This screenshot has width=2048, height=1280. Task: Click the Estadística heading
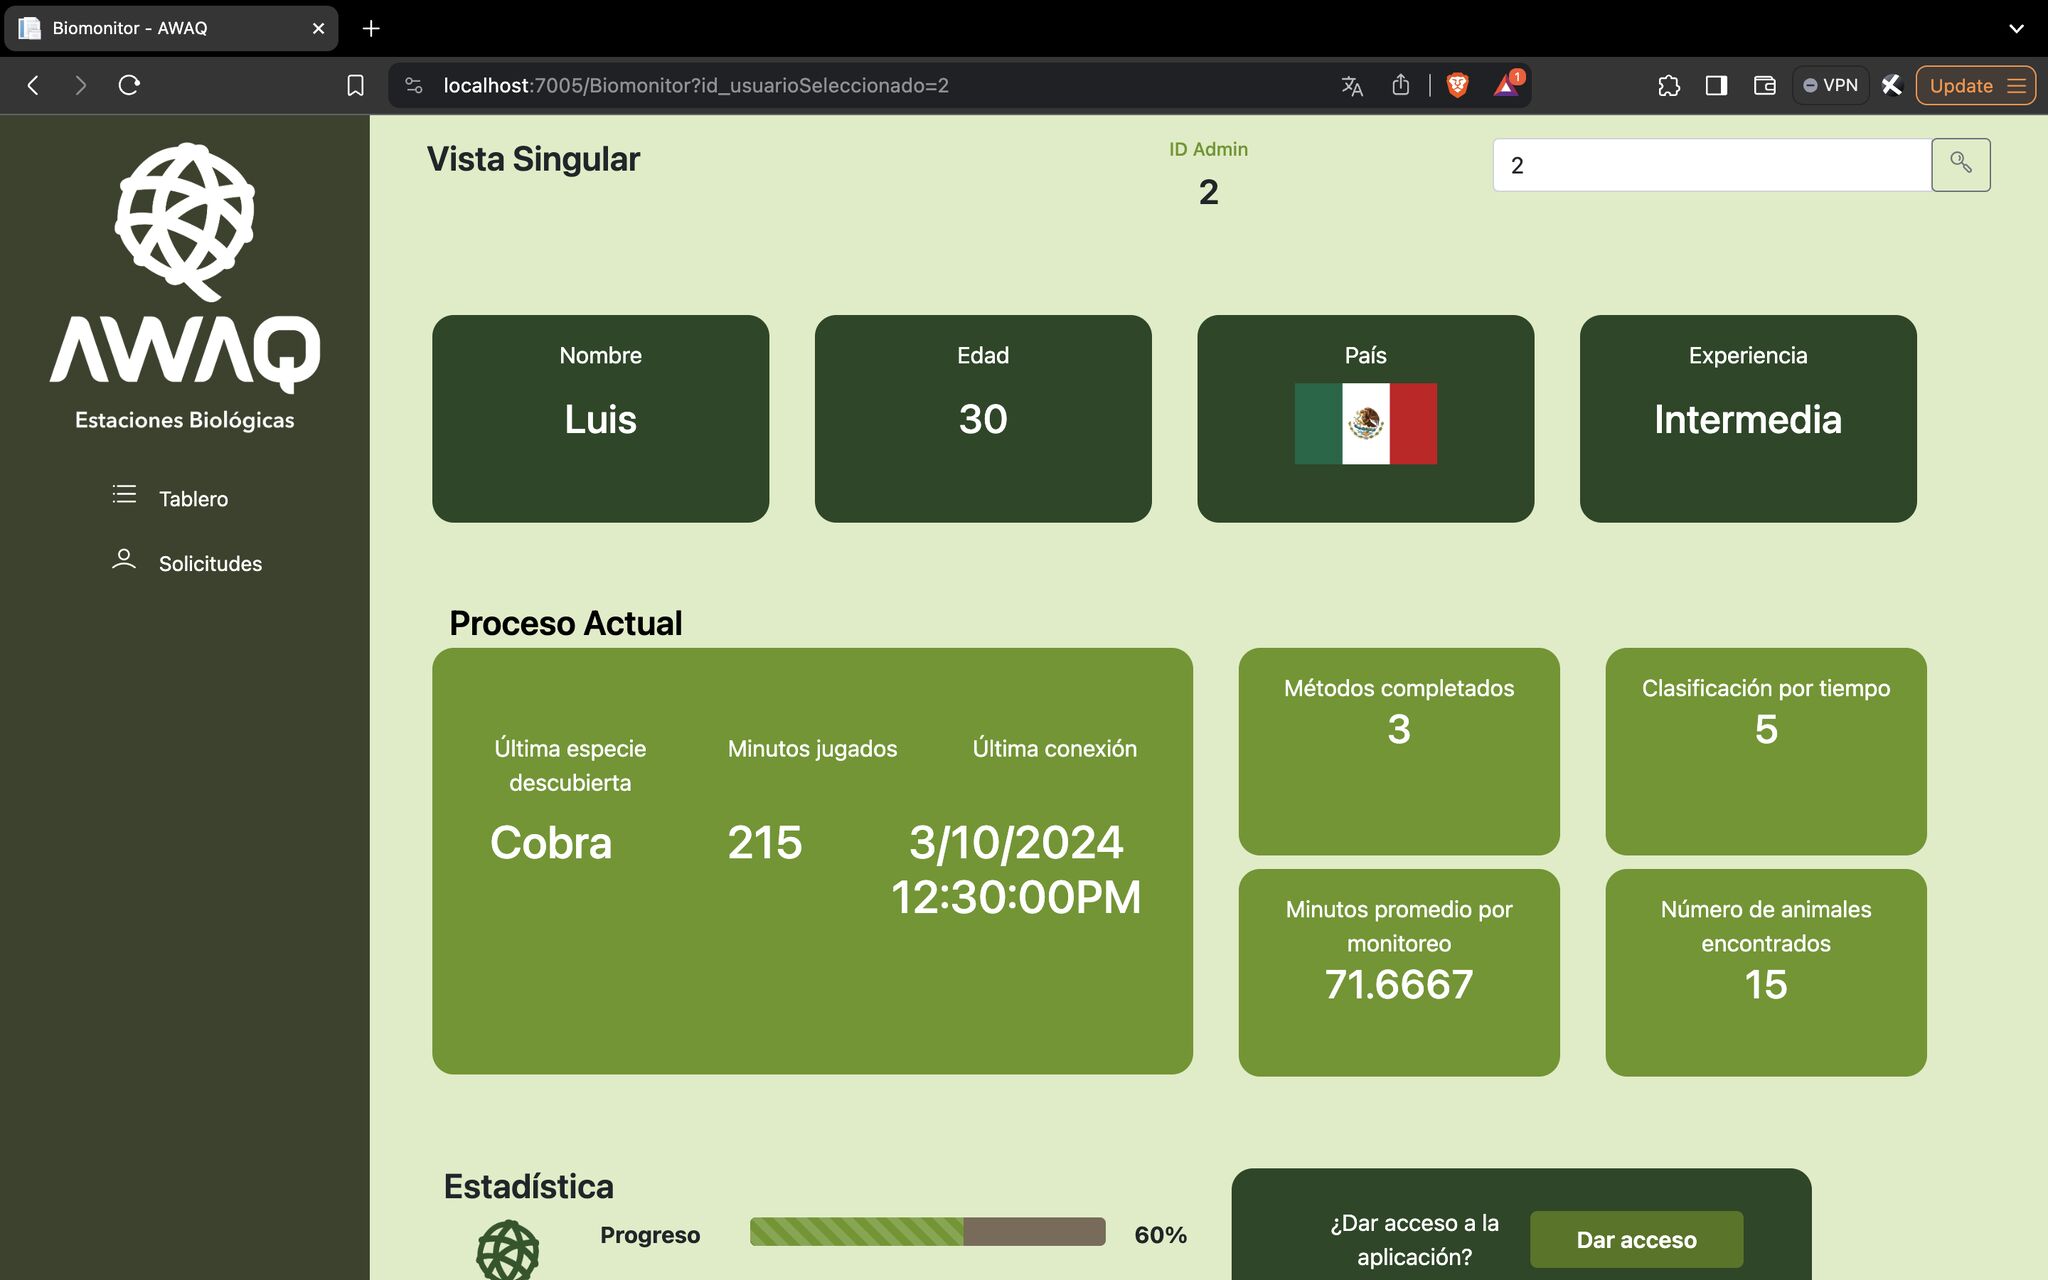point(528,1187)
